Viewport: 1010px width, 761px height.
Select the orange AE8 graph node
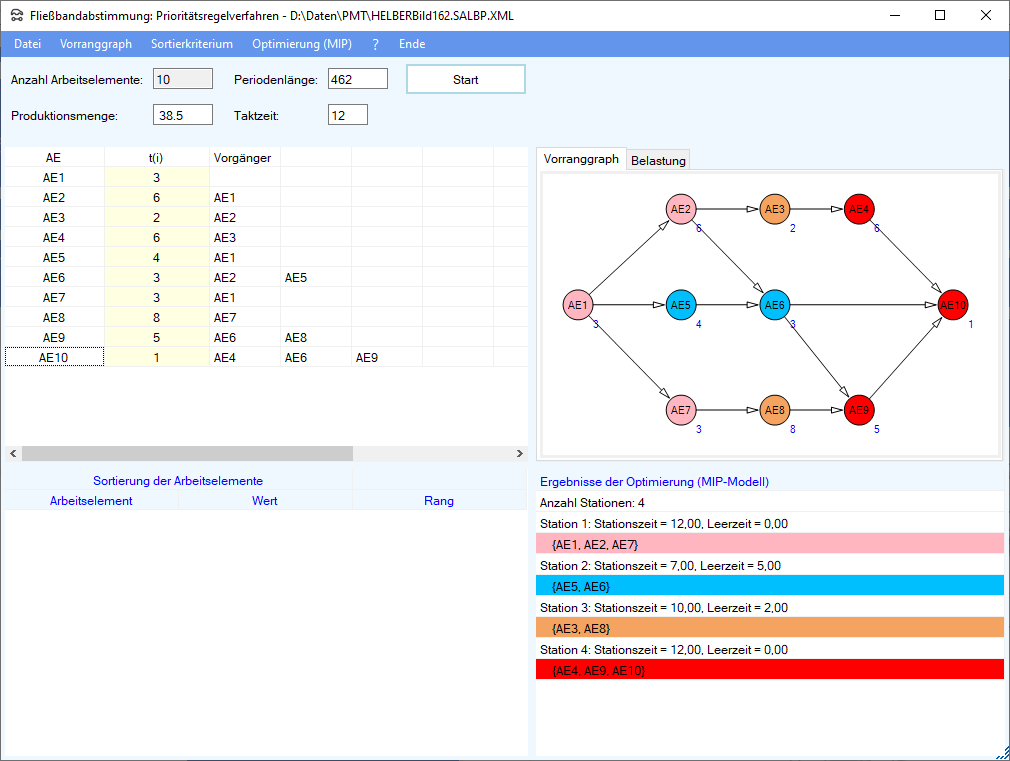(x=774, y=410)
